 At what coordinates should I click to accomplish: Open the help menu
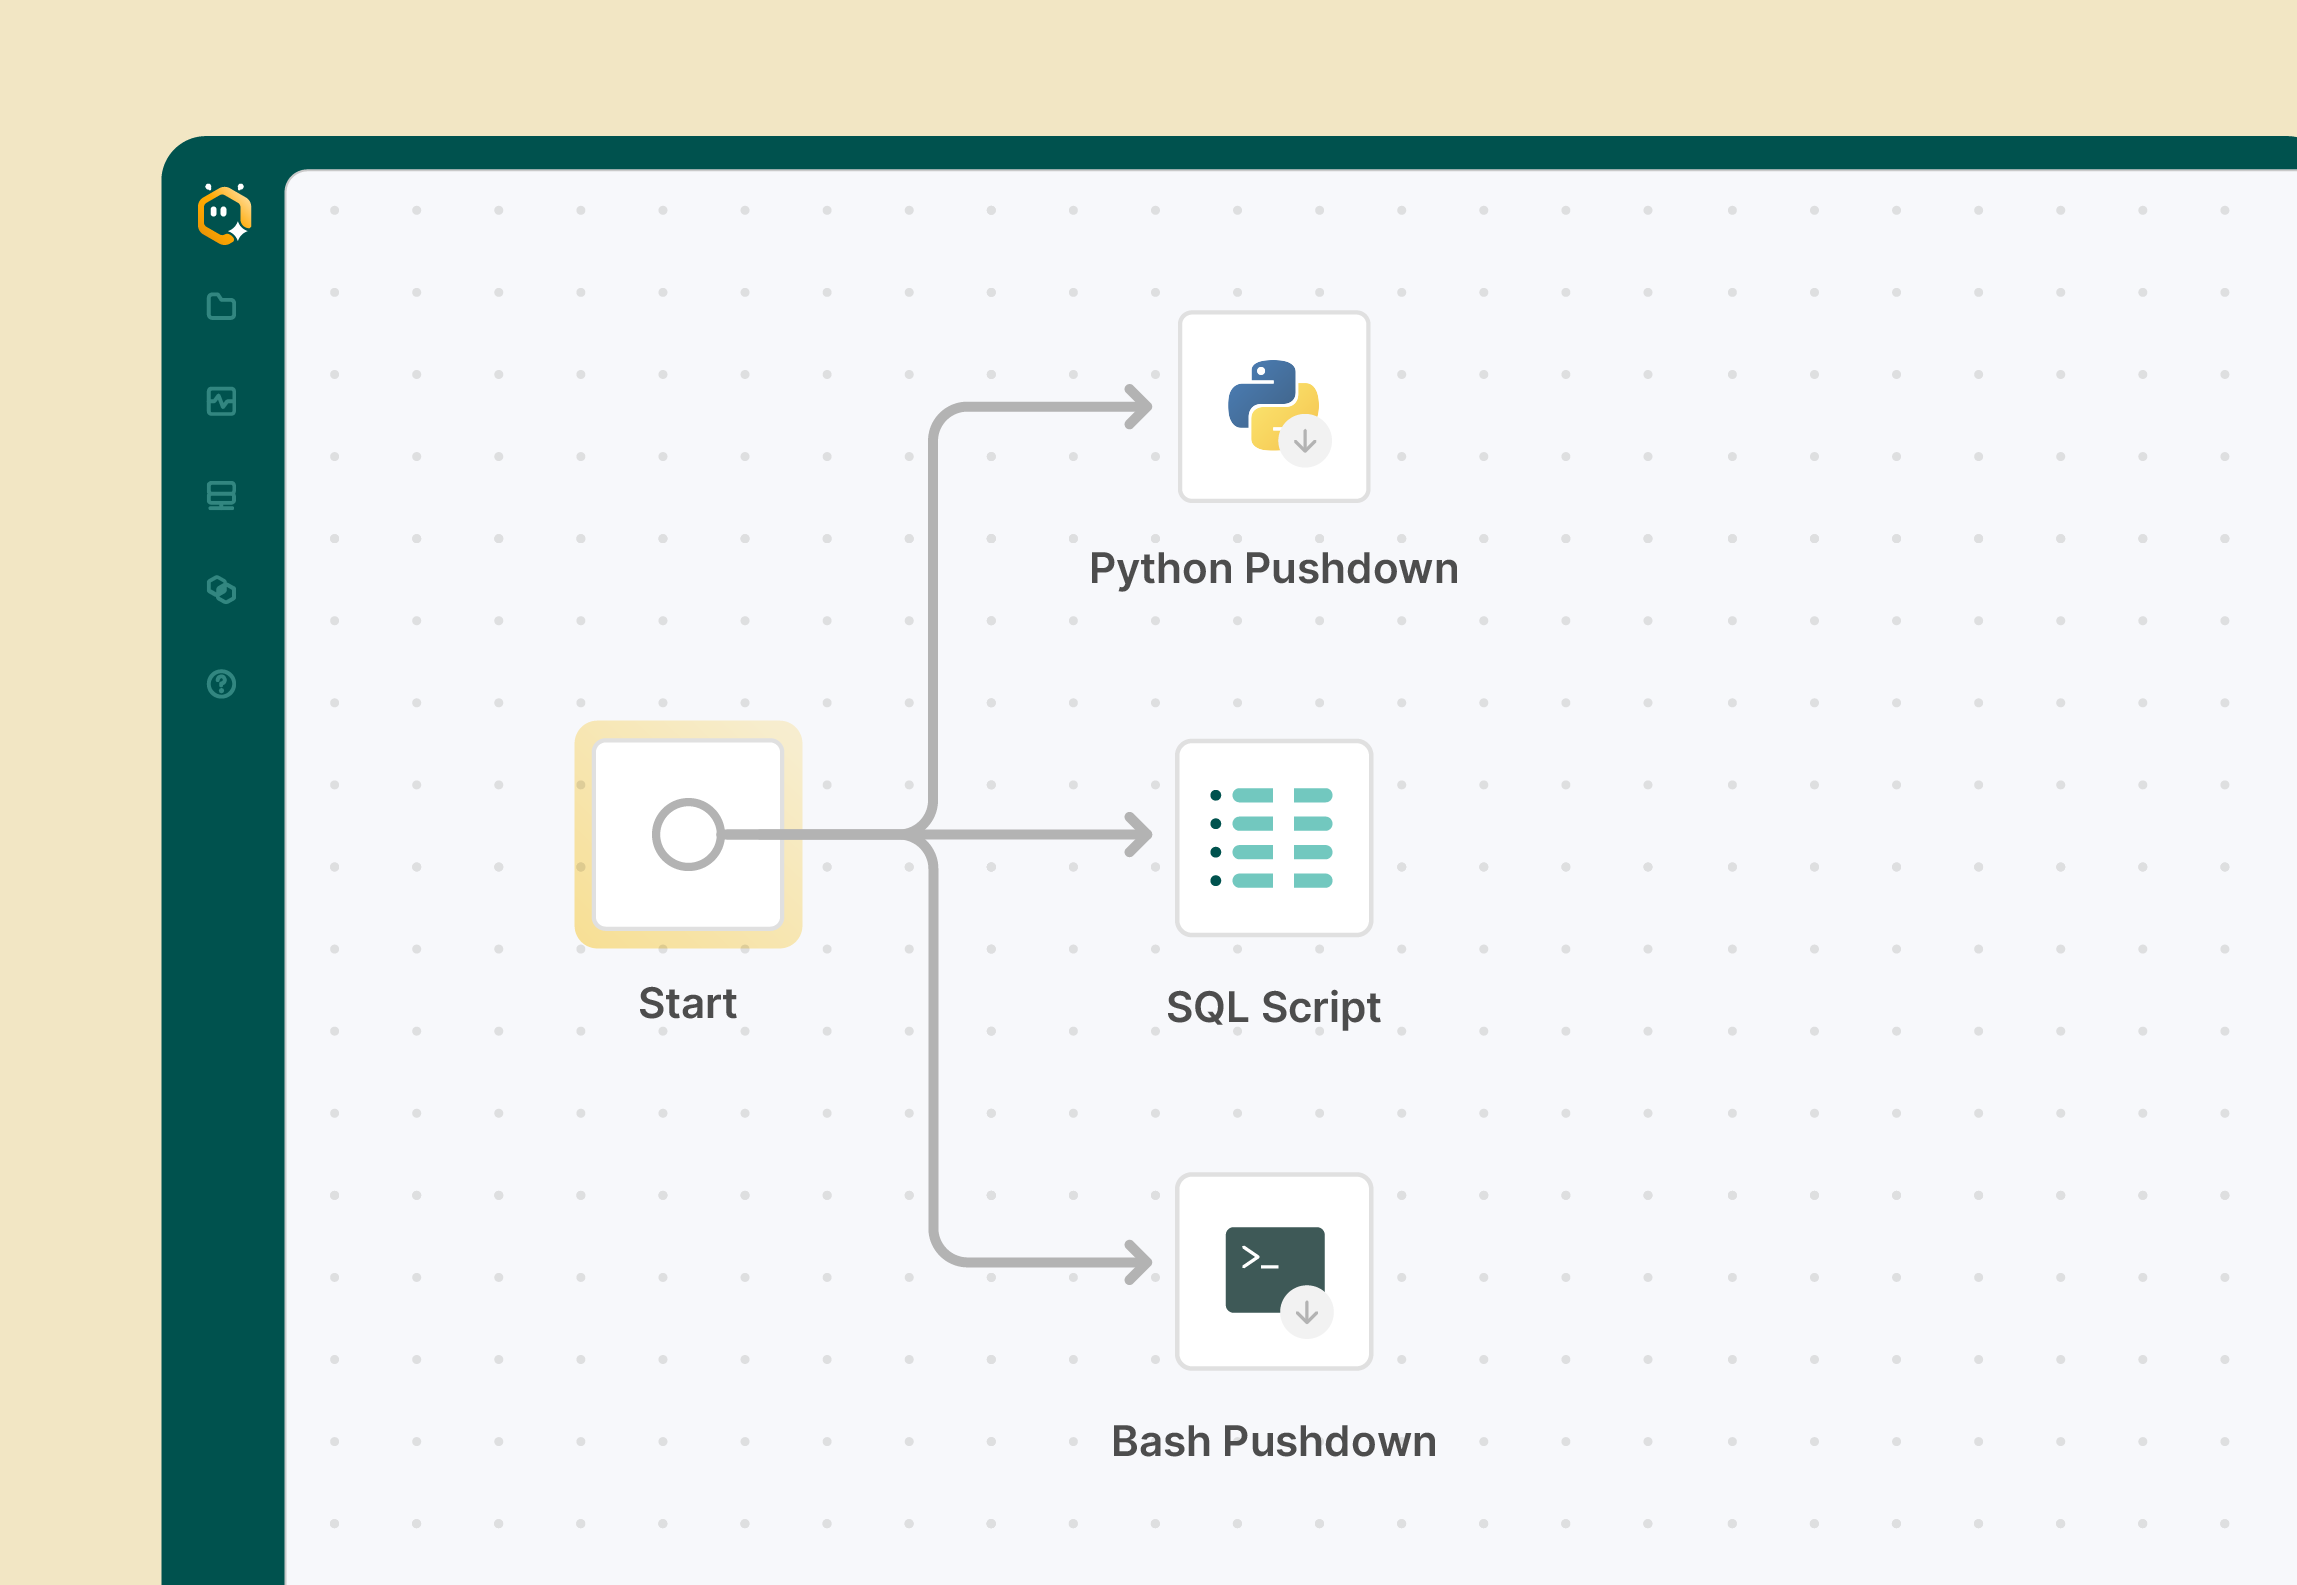pos(221,684)
